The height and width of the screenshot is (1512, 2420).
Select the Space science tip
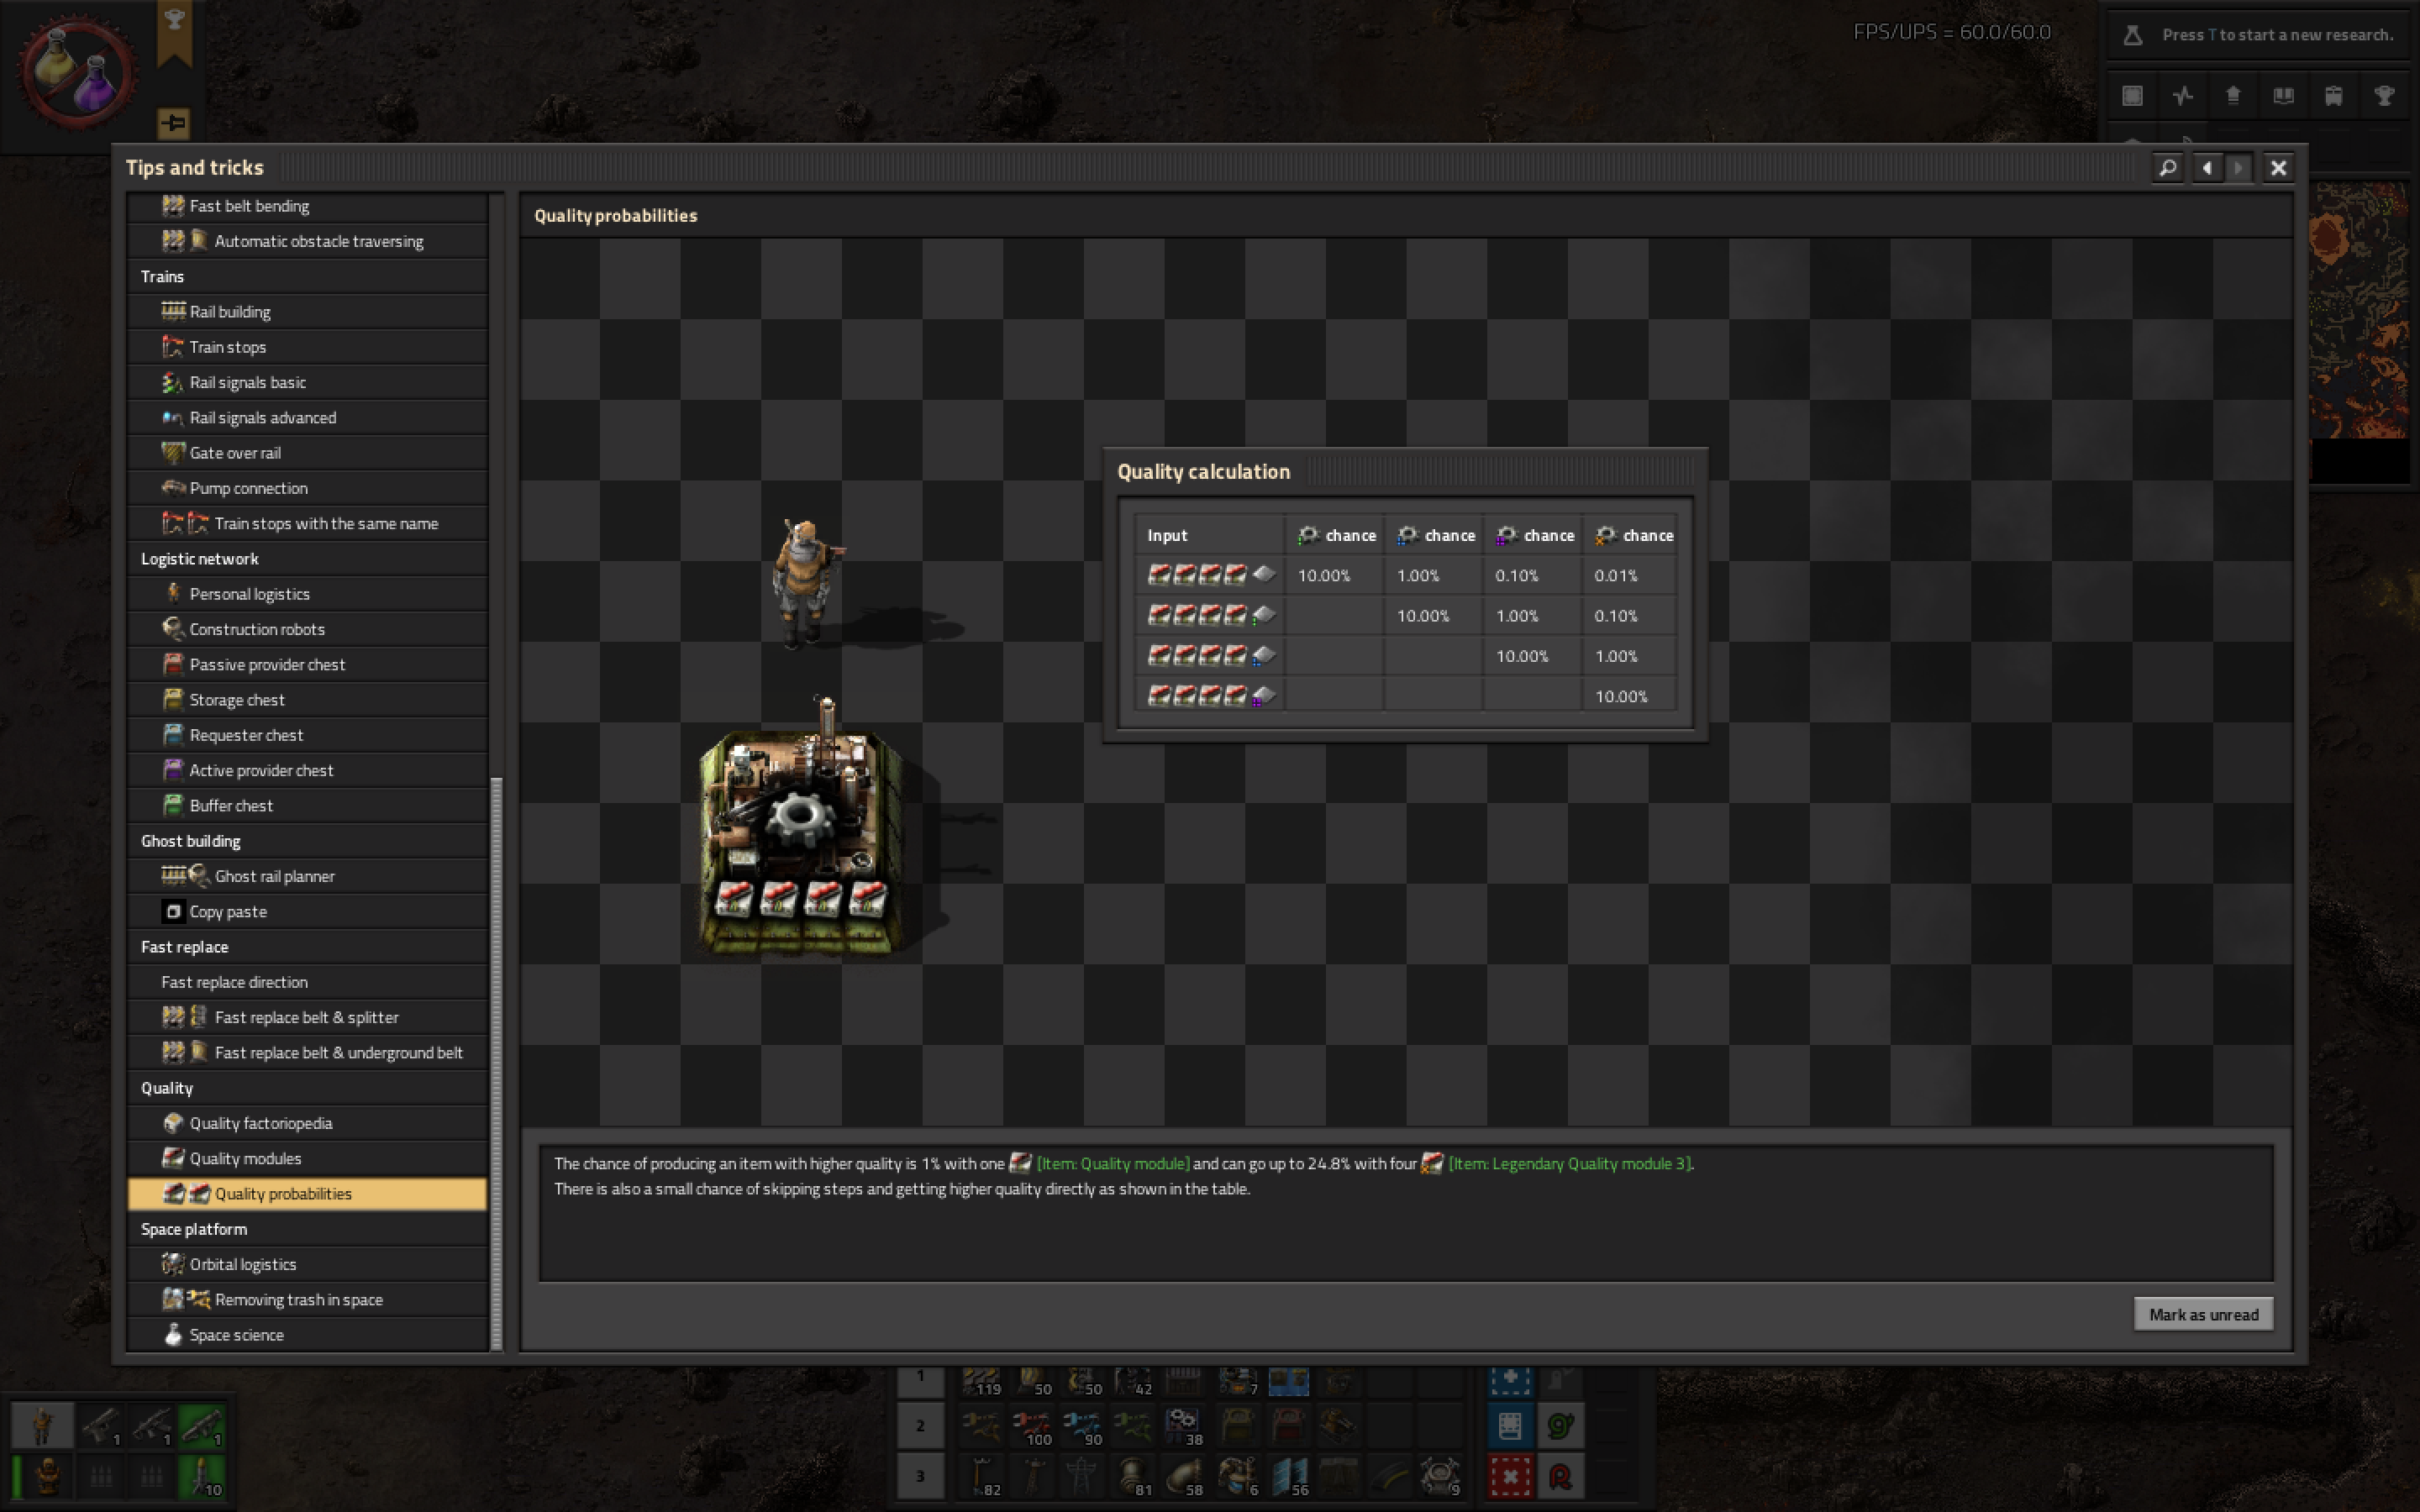(x=308, y=1335)
